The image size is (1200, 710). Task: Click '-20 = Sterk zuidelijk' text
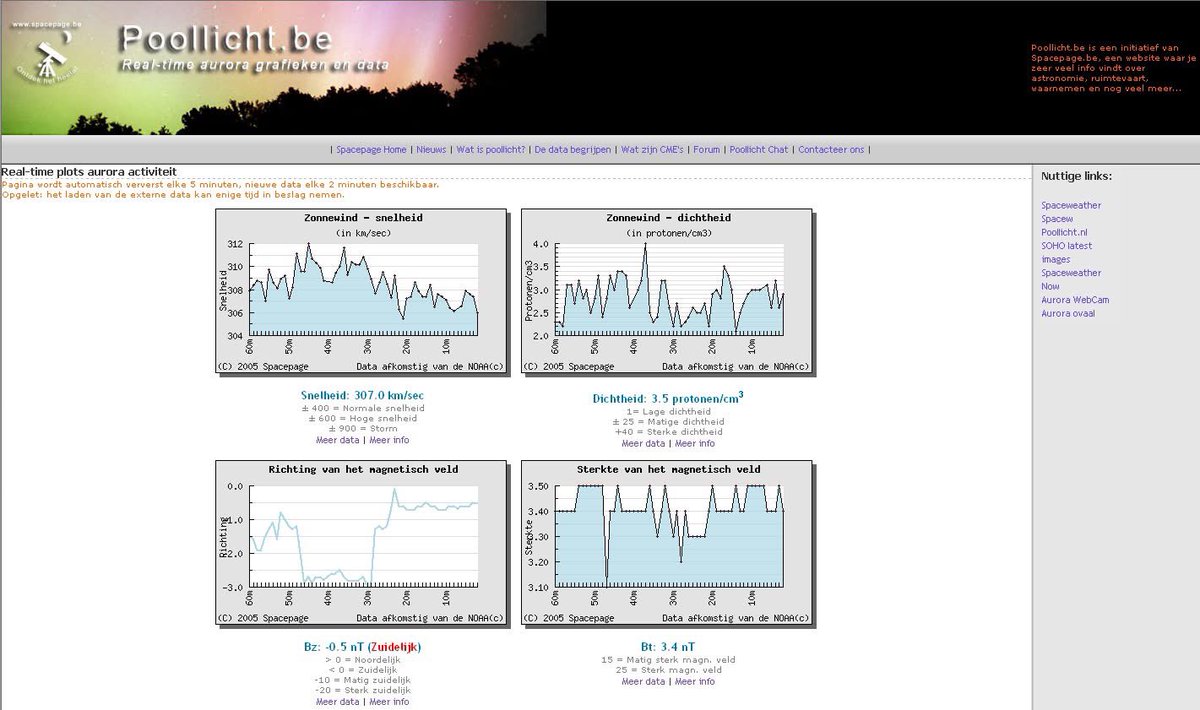tap(362, 691)
